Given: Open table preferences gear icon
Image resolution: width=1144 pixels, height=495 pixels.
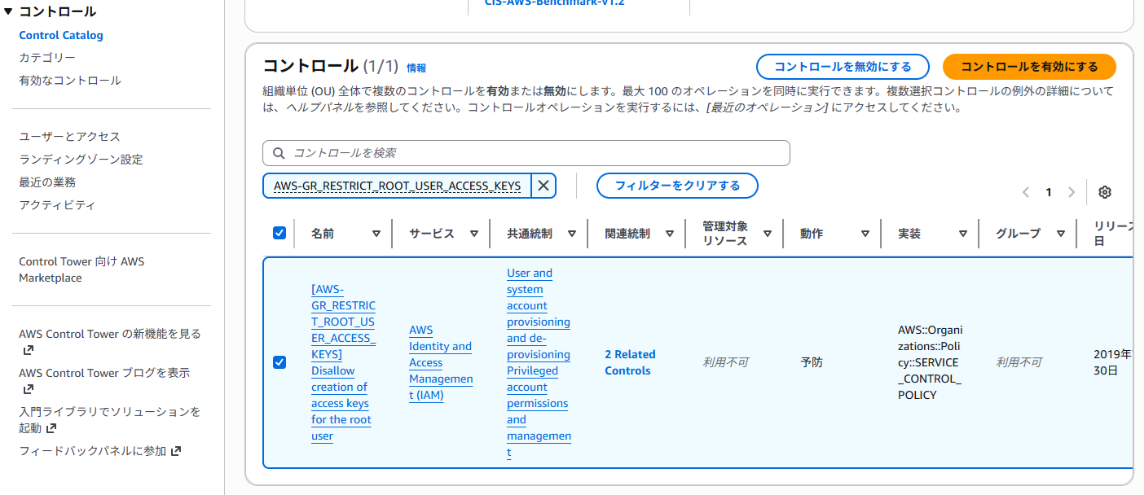Looking at the screenshot, I should point(1105,192).
